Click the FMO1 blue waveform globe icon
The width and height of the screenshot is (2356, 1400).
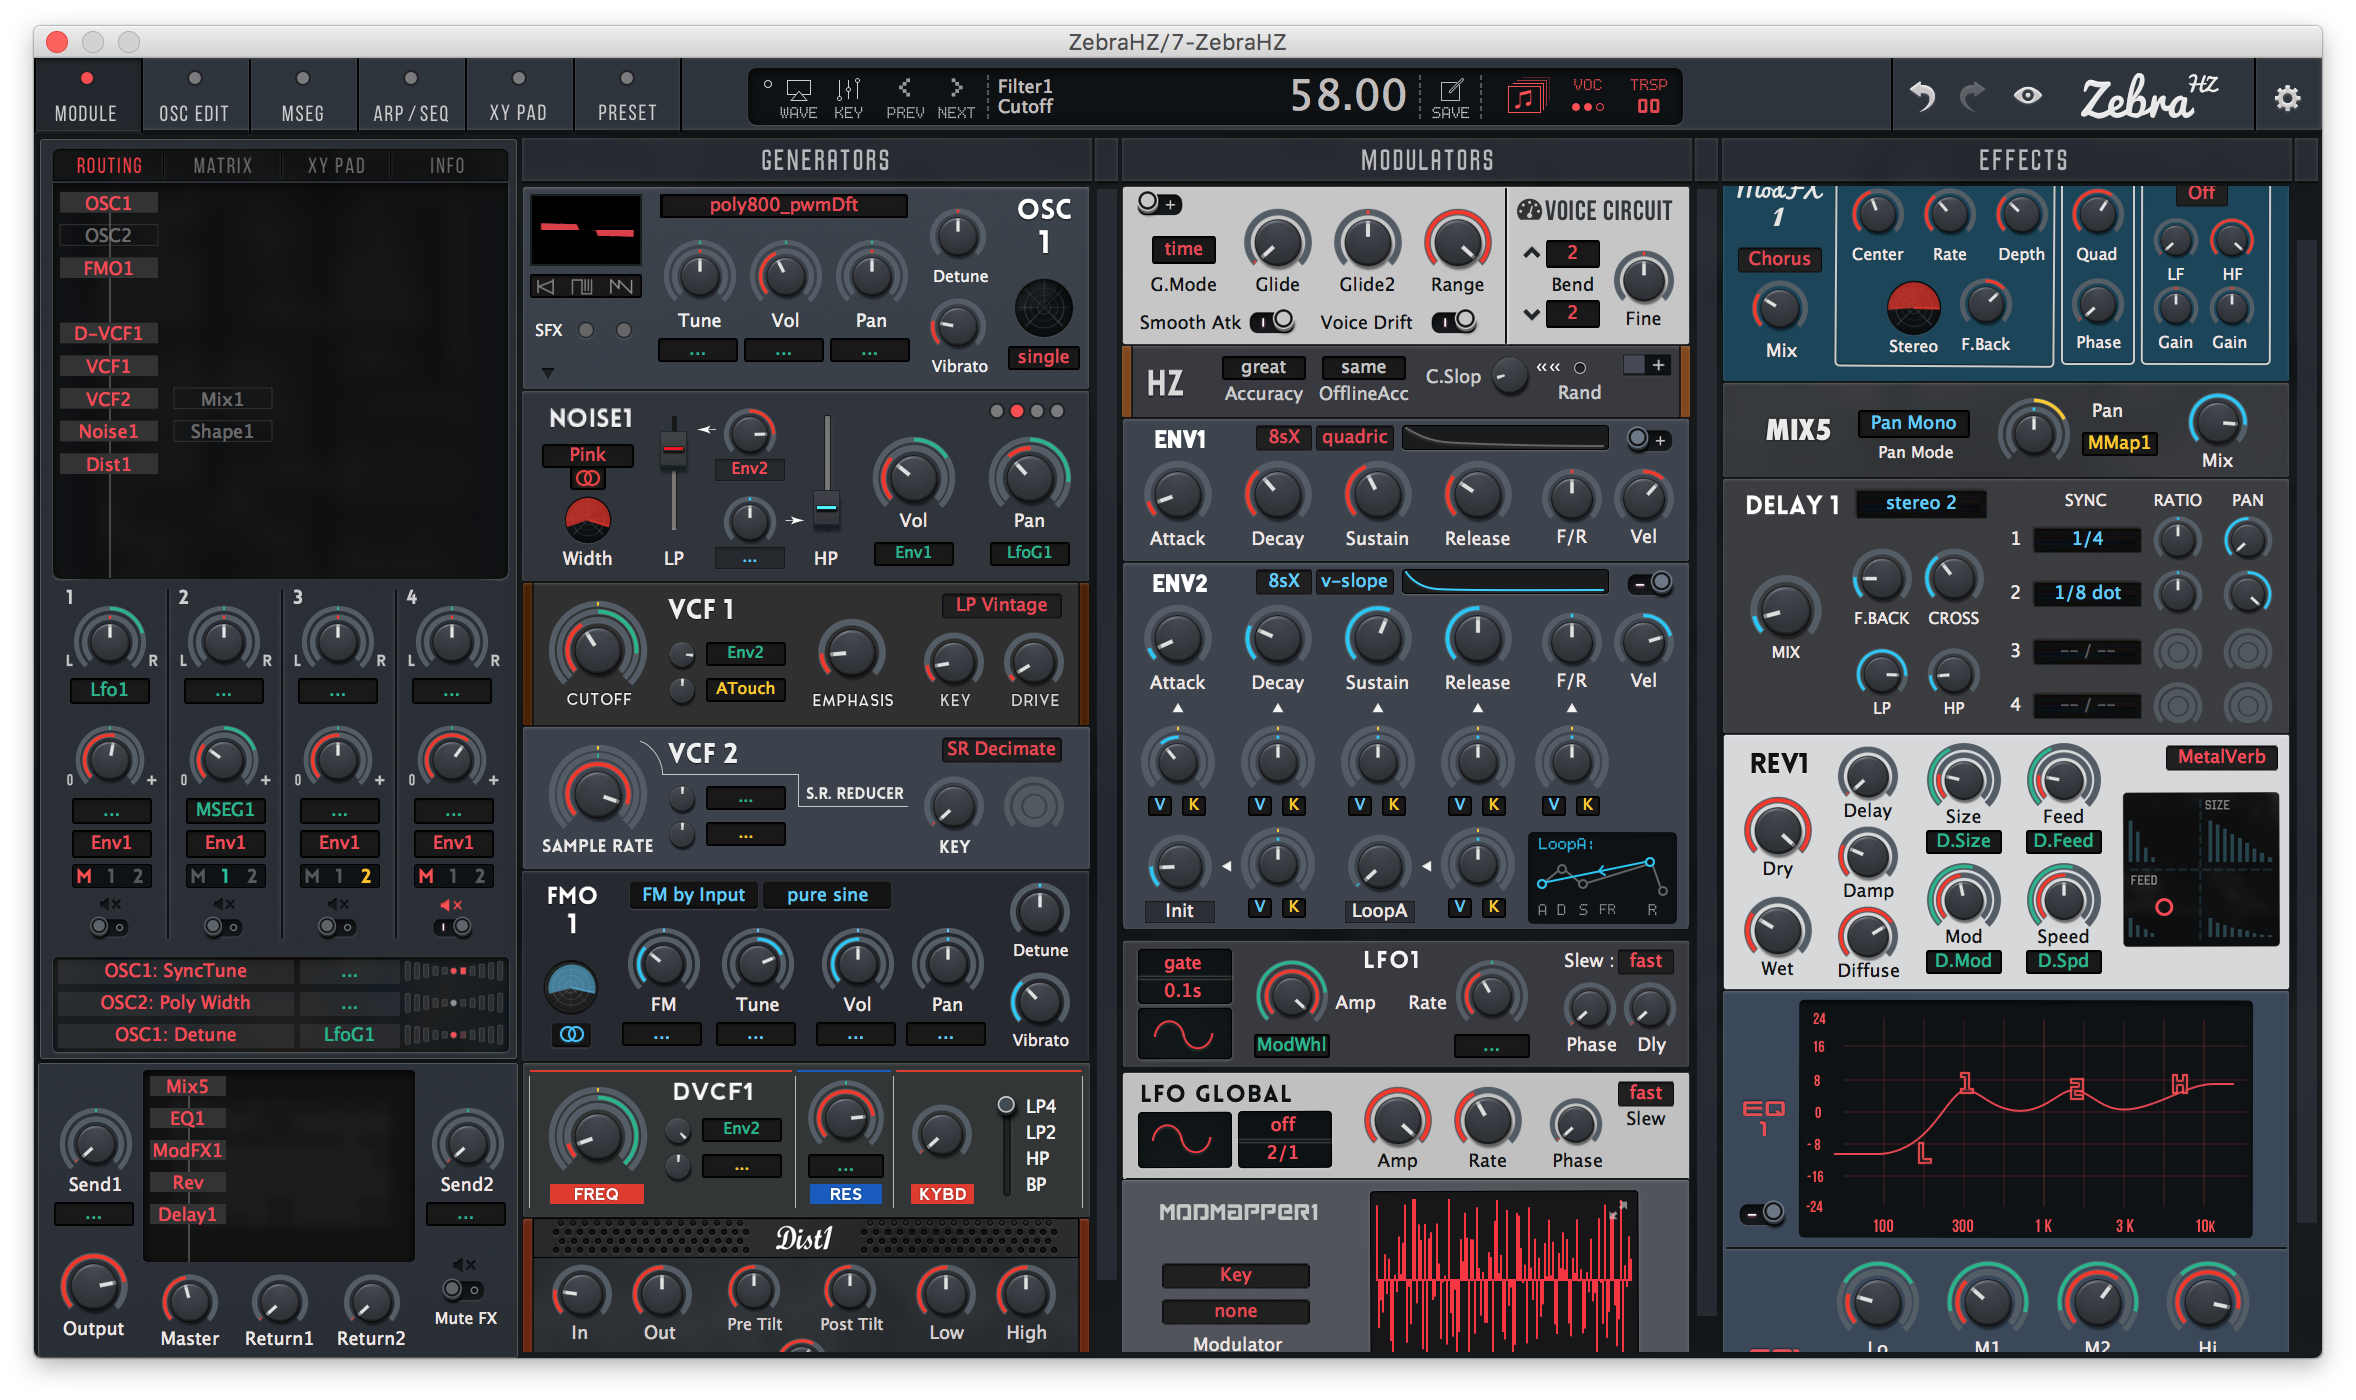coord(571,988)
